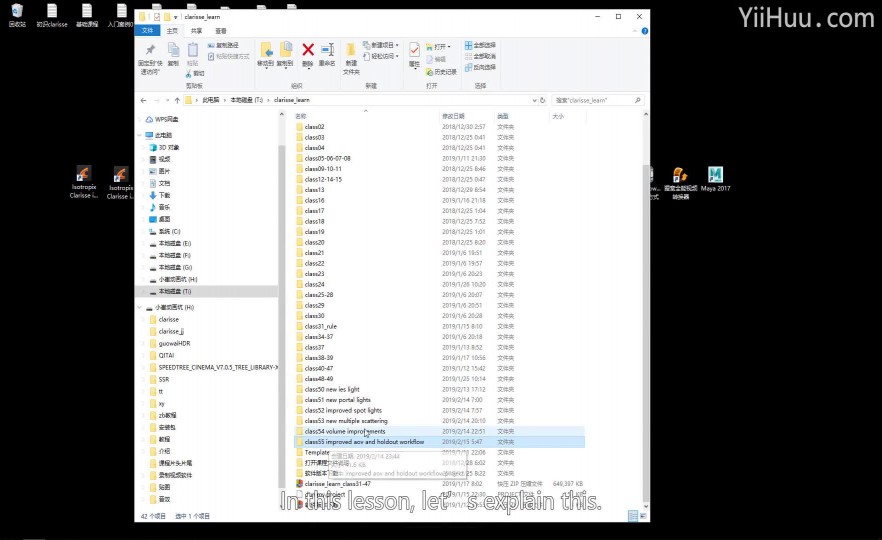
Task: Click the search magnifier icon
Action: (638, 100)
